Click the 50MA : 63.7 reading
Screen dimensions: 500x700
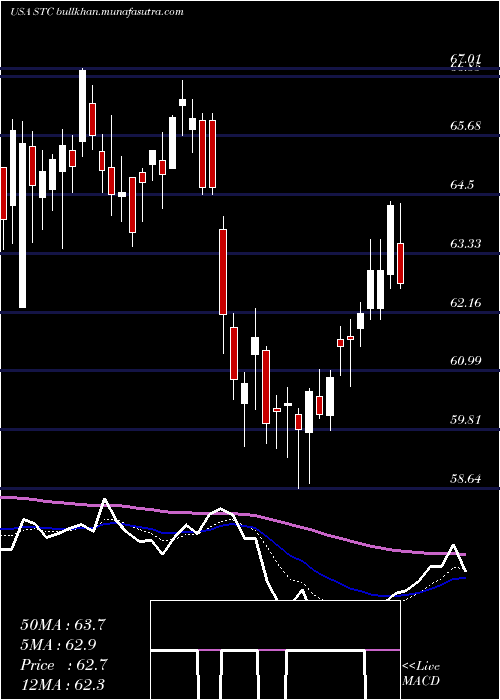tap(63, 625)
